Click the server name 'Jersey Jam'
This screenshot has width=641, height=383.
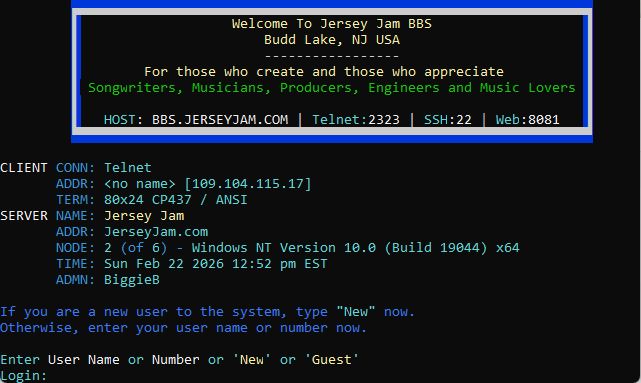pos(144,216)
